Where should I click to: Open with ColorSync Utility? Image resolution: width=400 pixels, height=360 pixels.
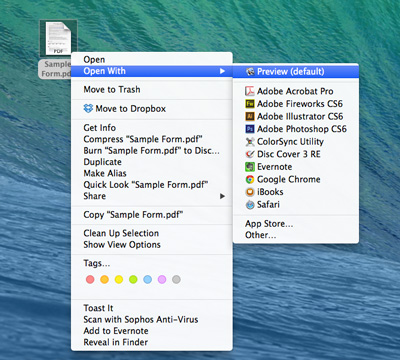tap(296, 142)
